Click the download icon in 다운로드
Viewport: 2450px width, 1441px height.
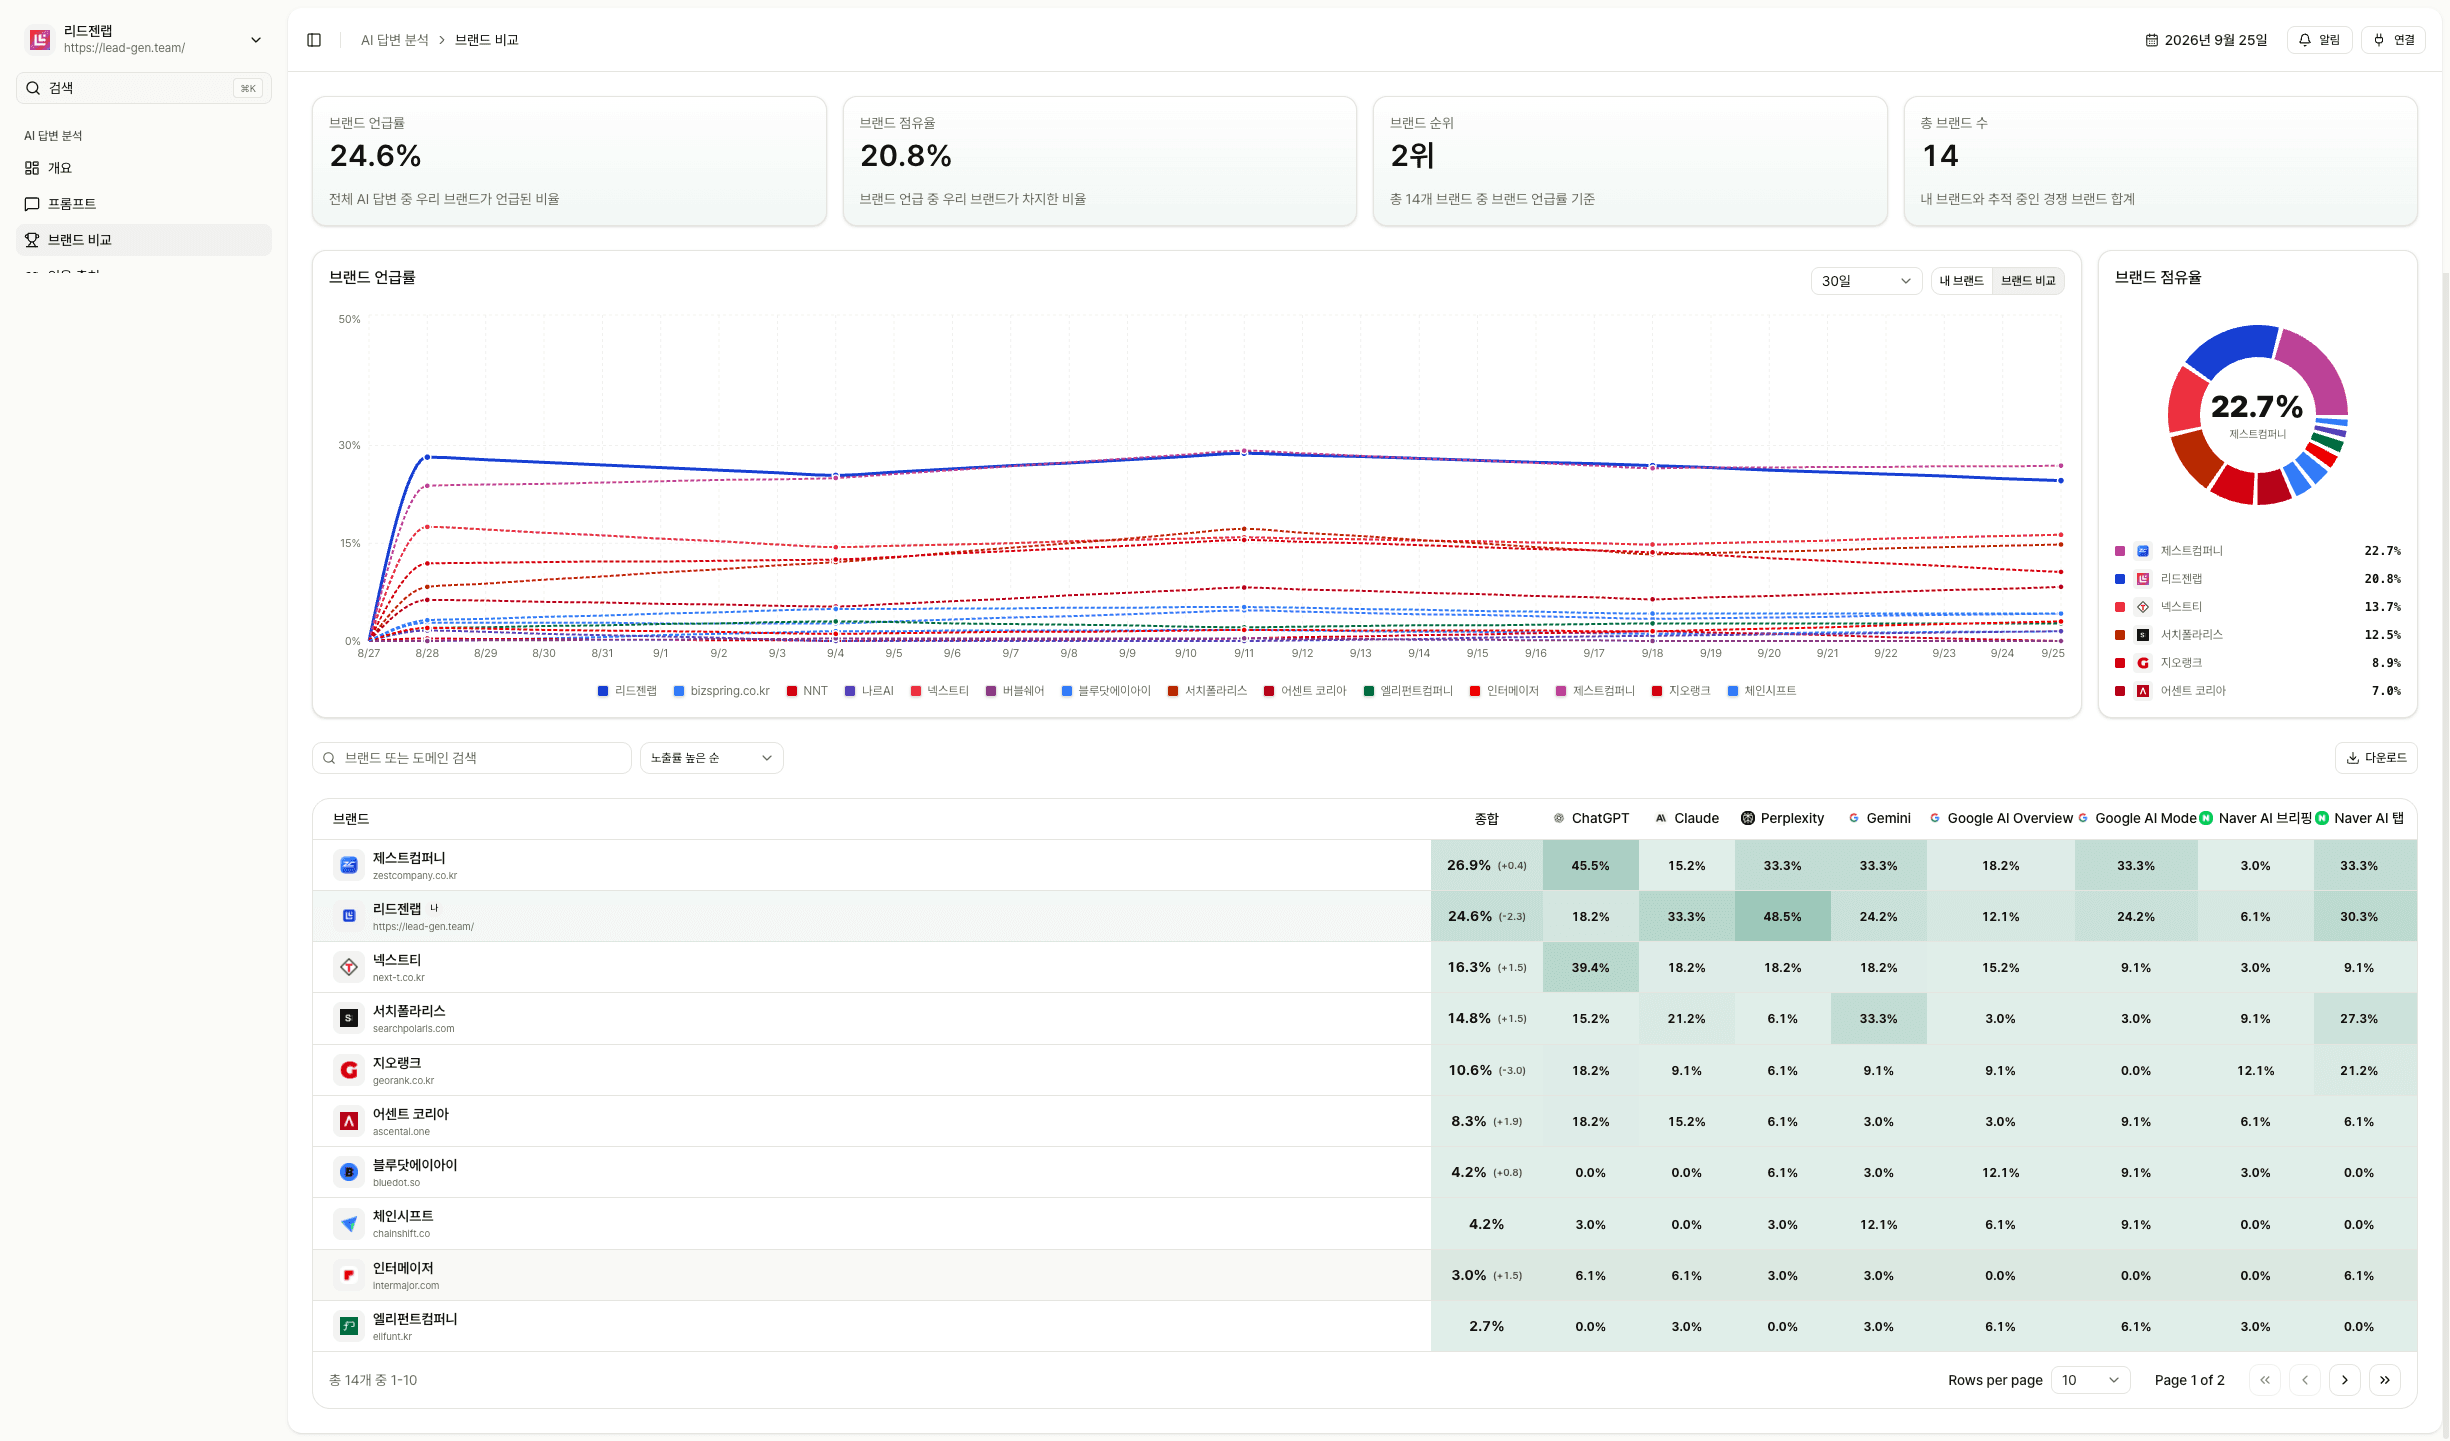click(2353, 758)
